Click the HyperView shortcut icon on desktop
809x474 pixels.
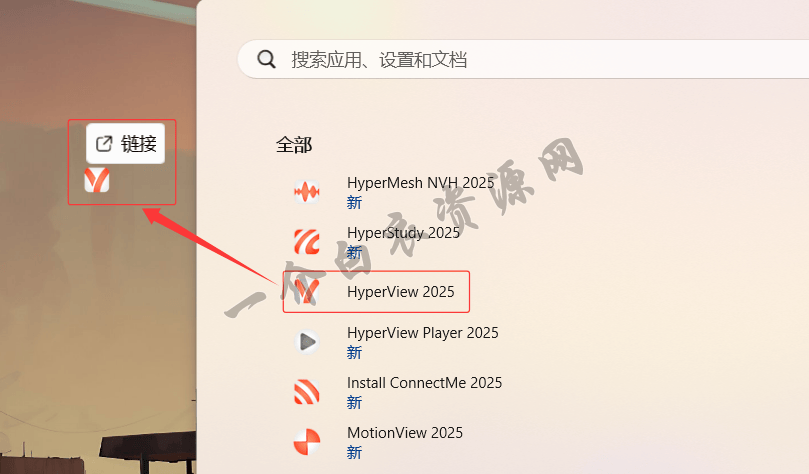pos(97,179)
